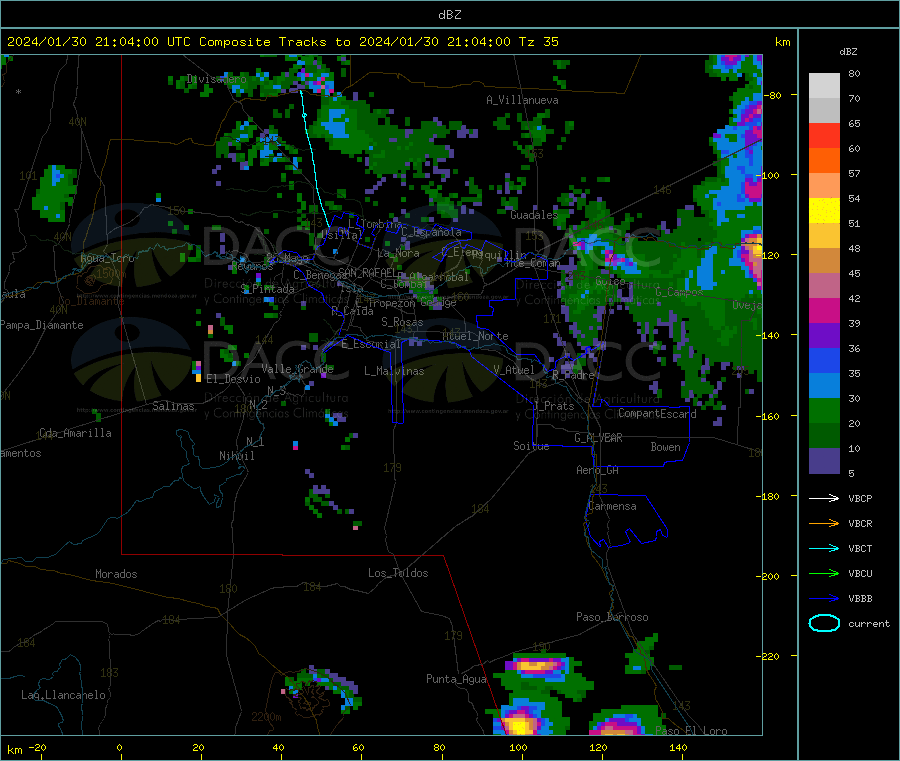
Task: Click the Guadales location label
Action: tap(534, 215)
